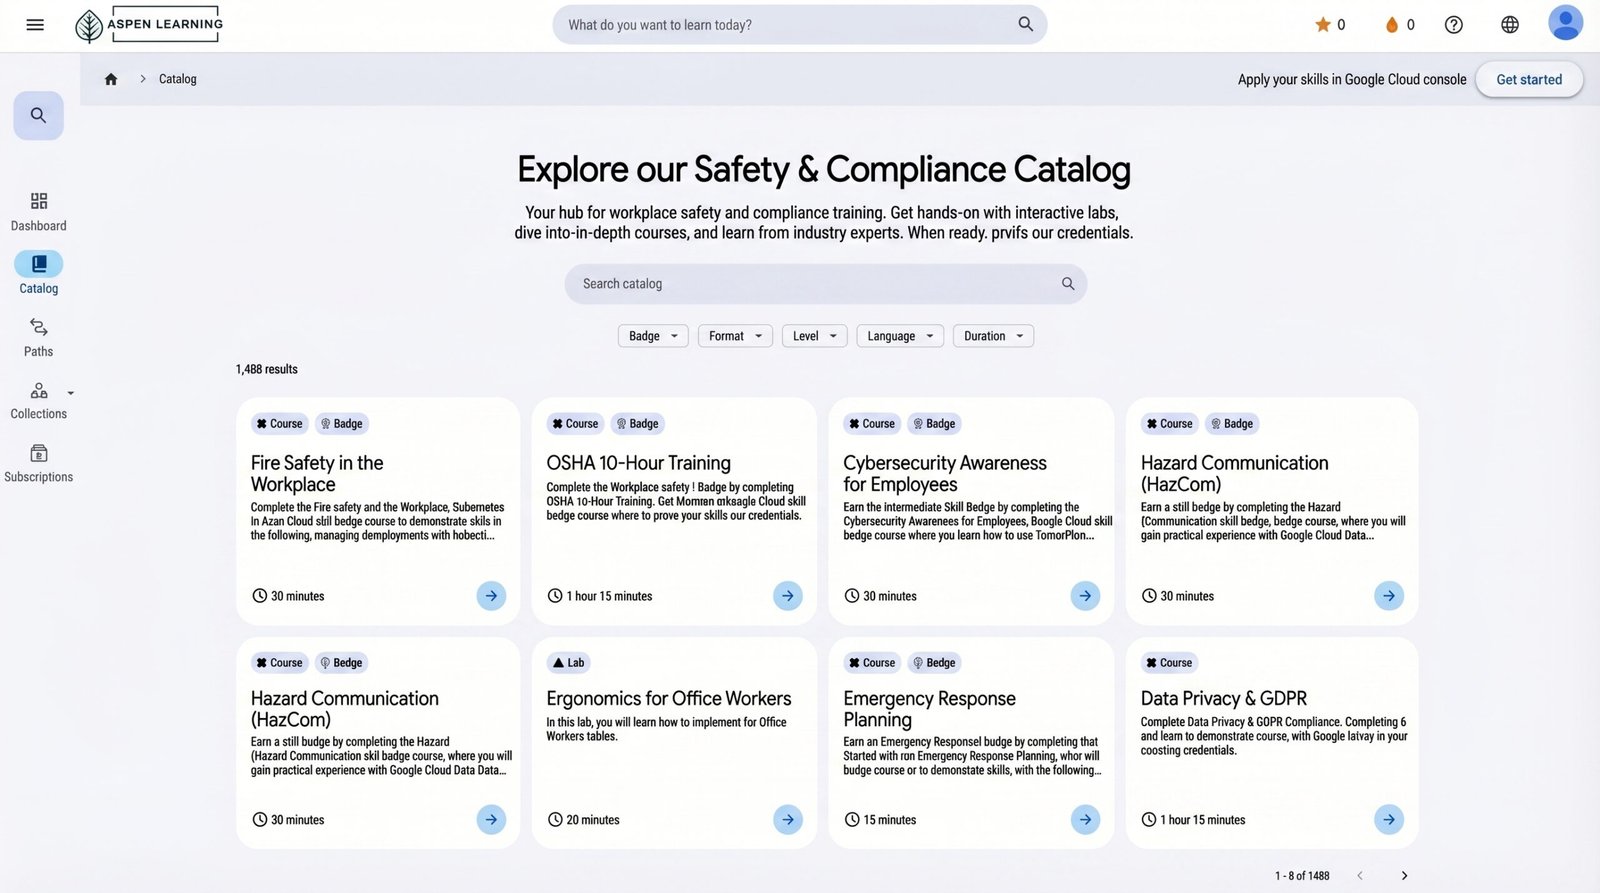Viewport: 1600px width, 893px height.
Task: Open the user profile avatar
Action: click(x=1565, y=23)
